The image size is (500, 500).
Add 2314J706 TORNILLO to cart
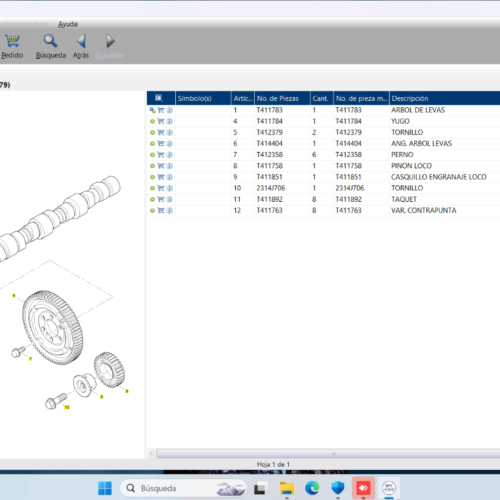[x=161, y=188]
